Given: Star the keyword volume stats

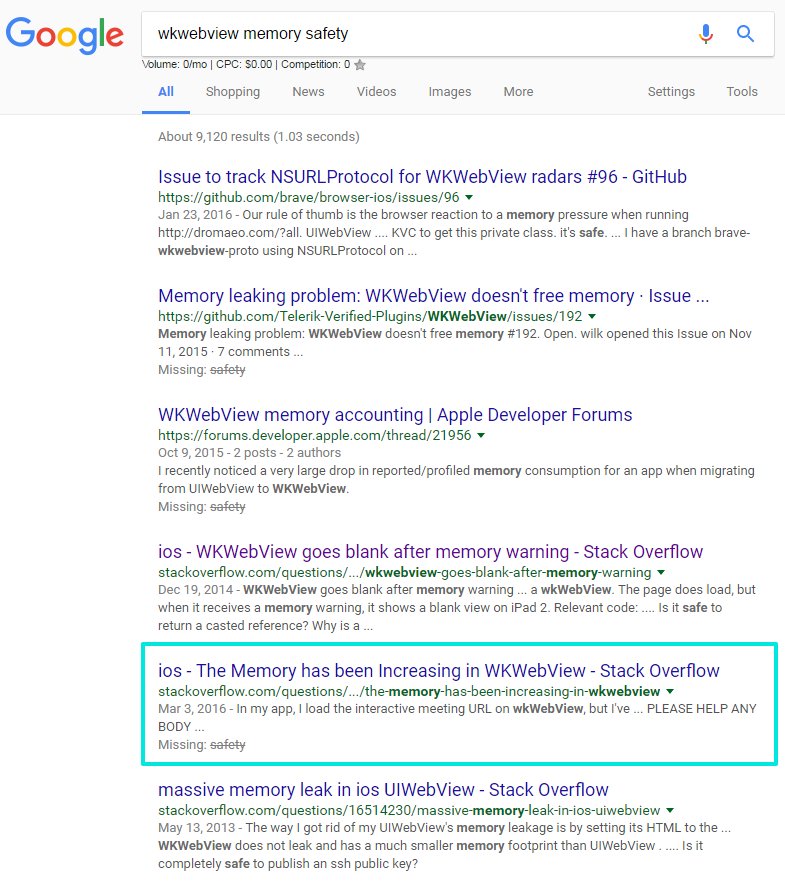Looking at the screenshot, I should (x=360, y=64).
